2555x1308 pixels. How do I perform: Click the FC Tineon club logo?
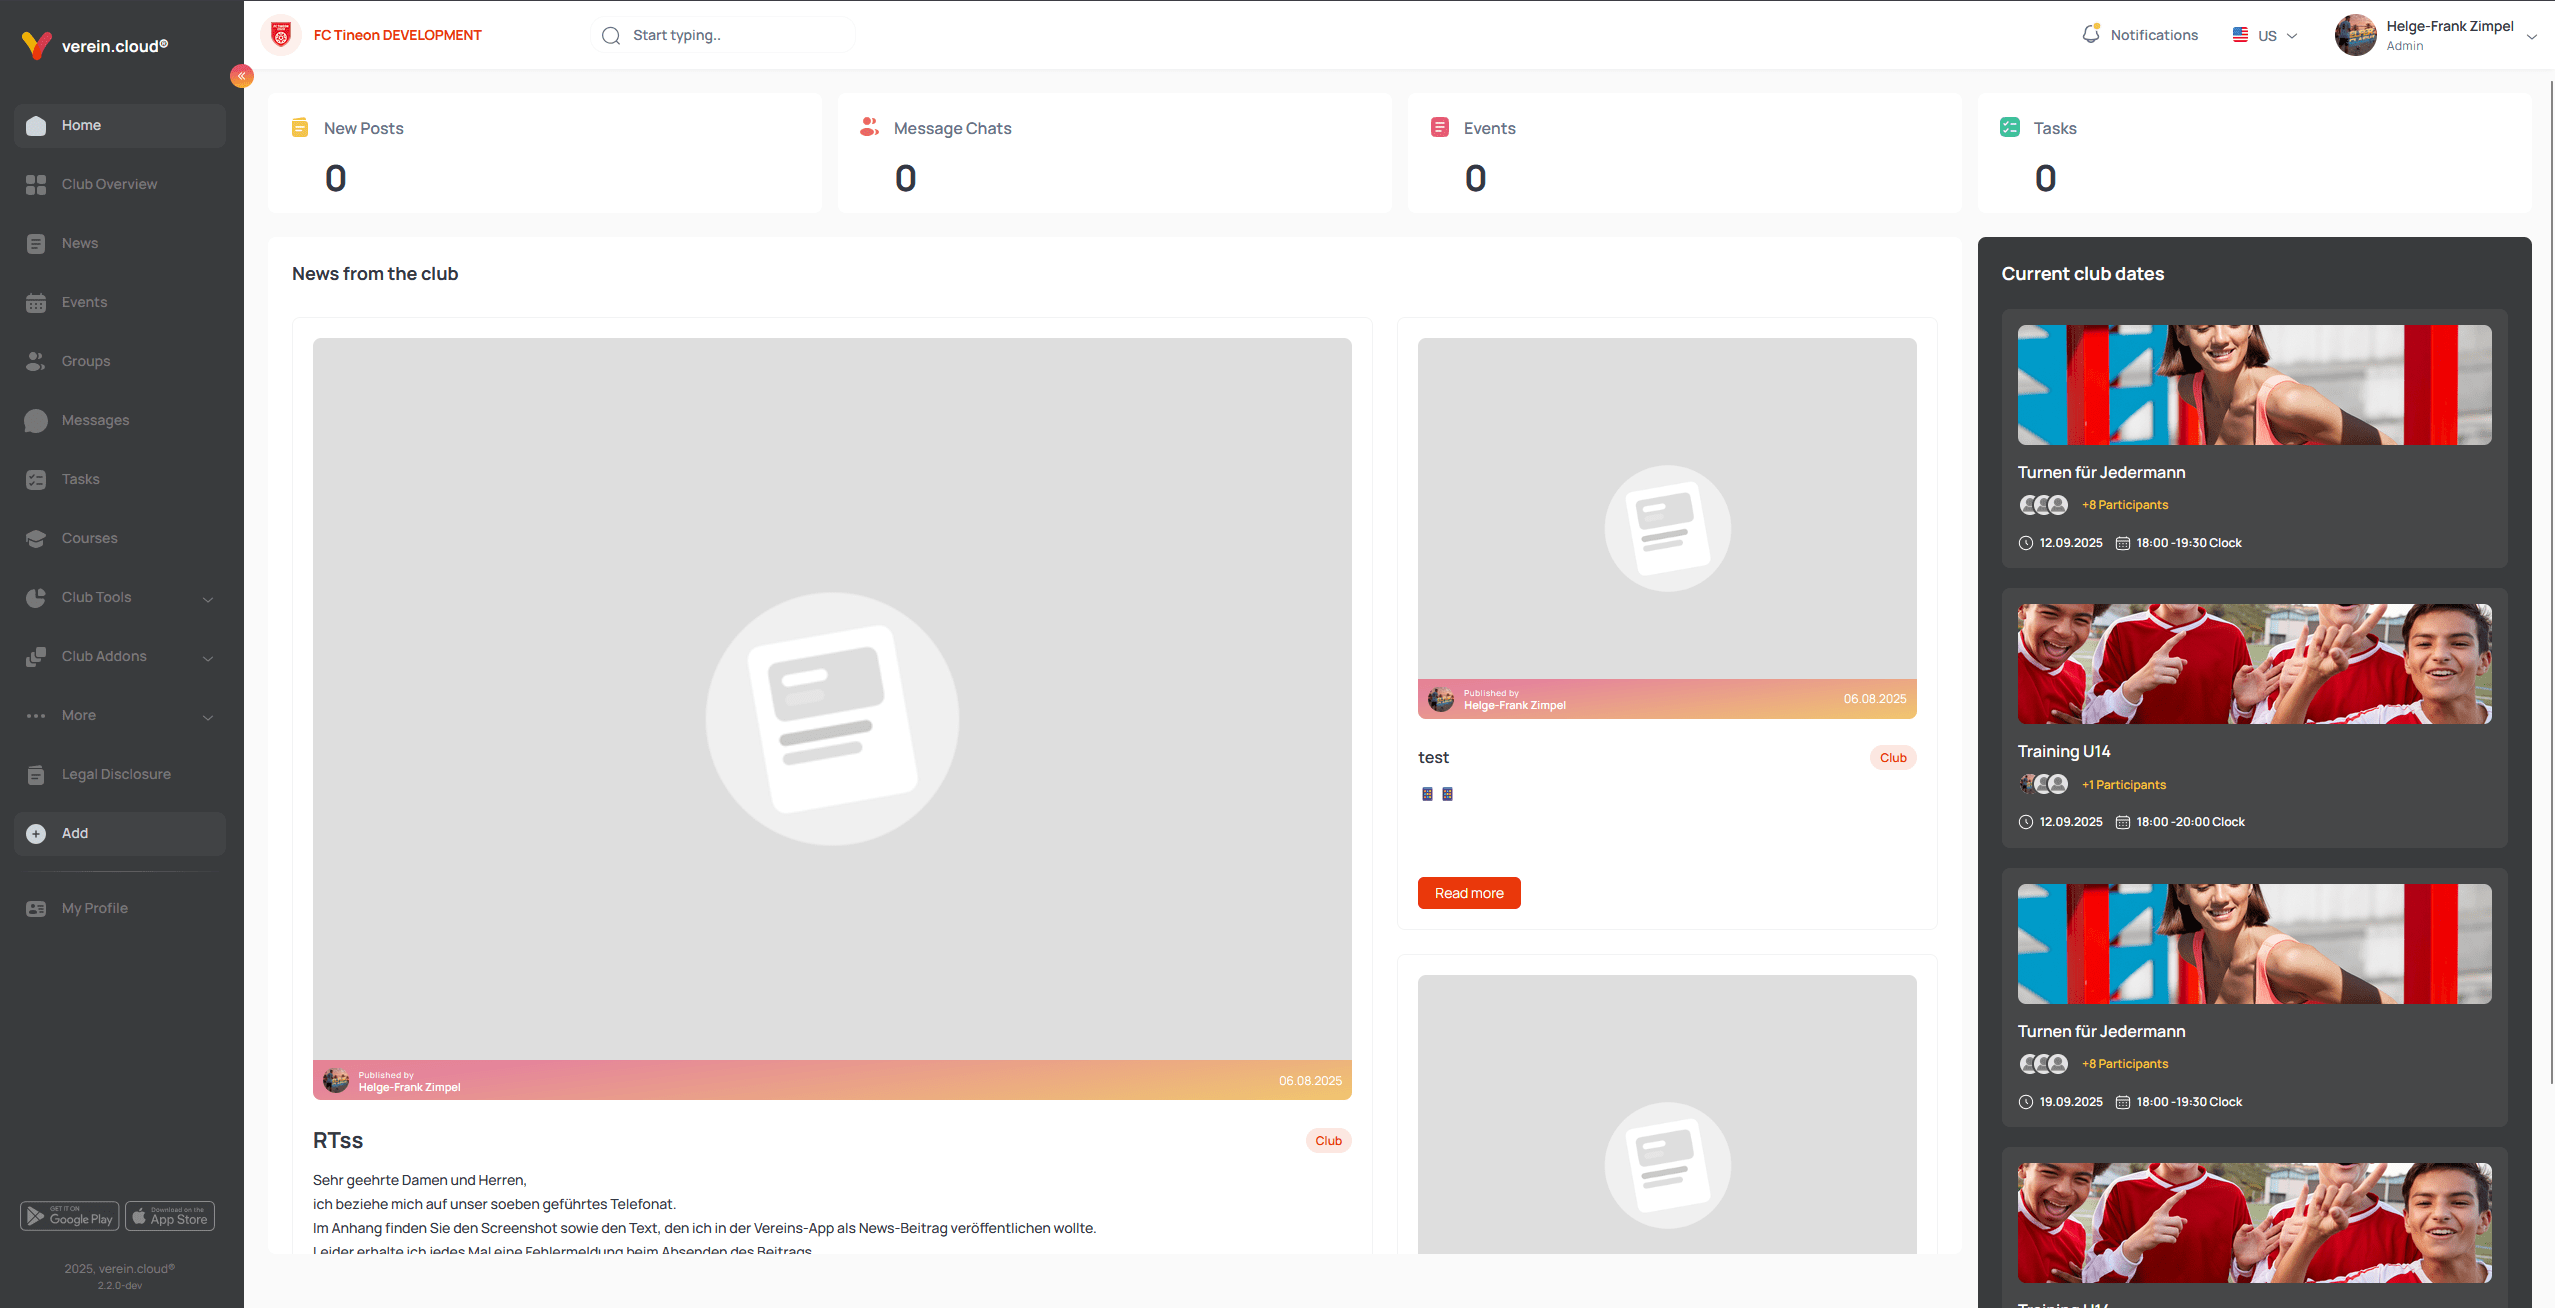281,36
